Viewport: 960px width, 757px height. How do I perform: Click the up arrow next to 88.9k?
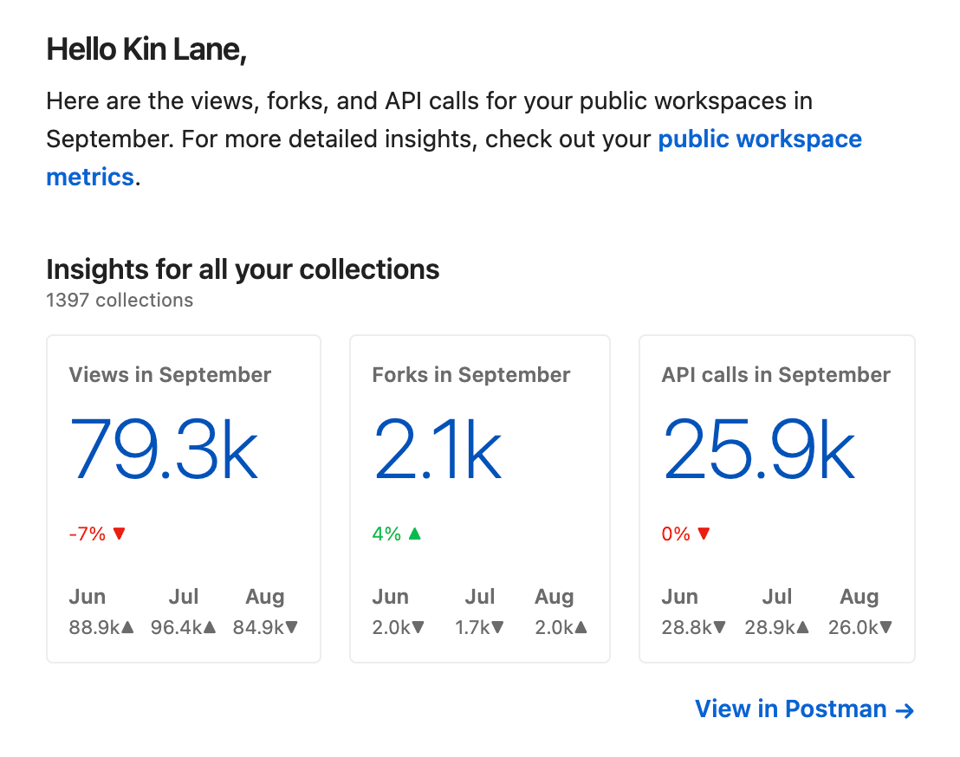[x=128, y=628]
